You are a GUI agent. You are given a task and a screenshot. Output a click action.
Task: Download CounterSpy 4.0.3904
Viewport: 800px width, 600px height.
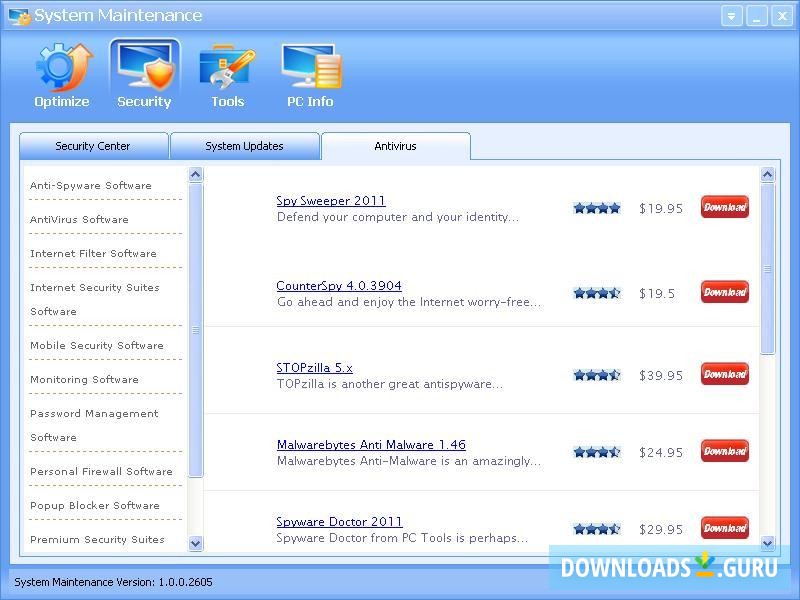723,292
